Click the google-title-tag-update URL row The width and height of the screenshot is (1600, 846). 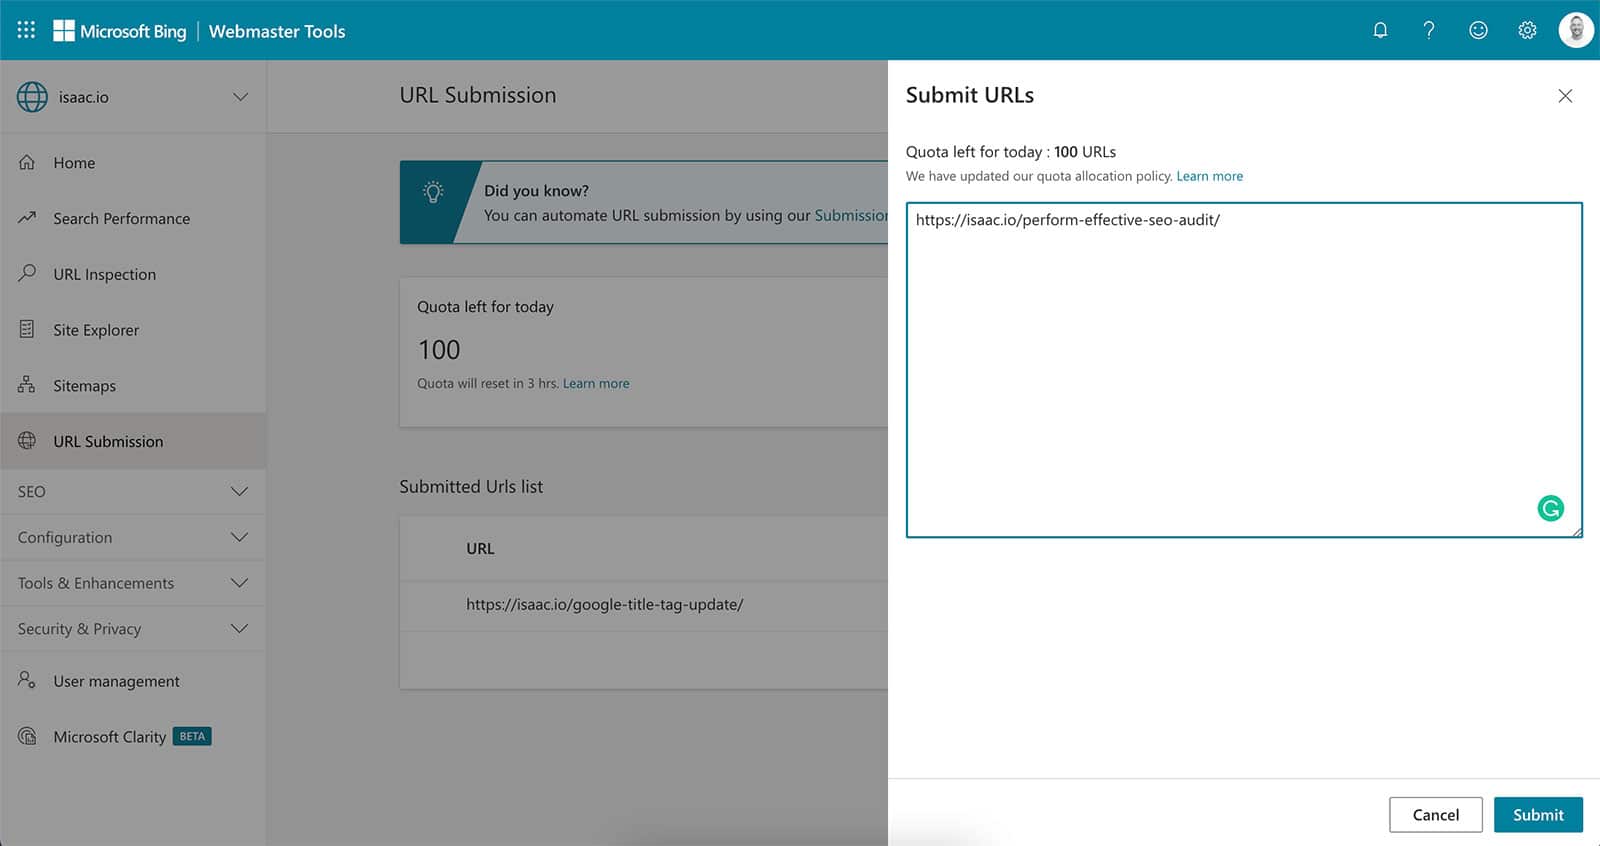(x=643, y=605)
